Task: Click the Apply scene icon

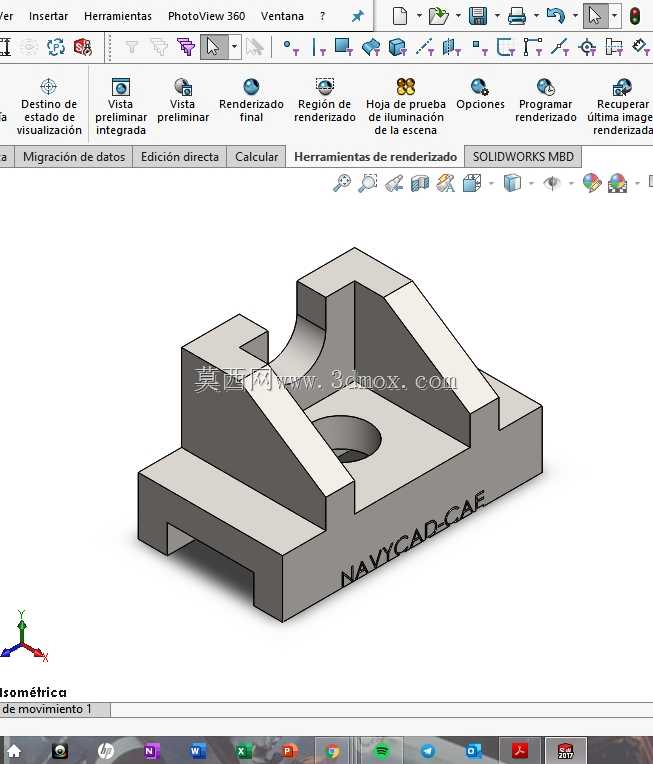Action: tap(617, 183)
